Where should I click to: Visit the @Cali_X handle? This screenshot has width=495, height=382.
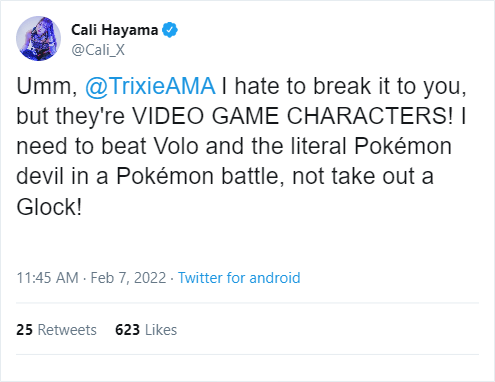98,50
